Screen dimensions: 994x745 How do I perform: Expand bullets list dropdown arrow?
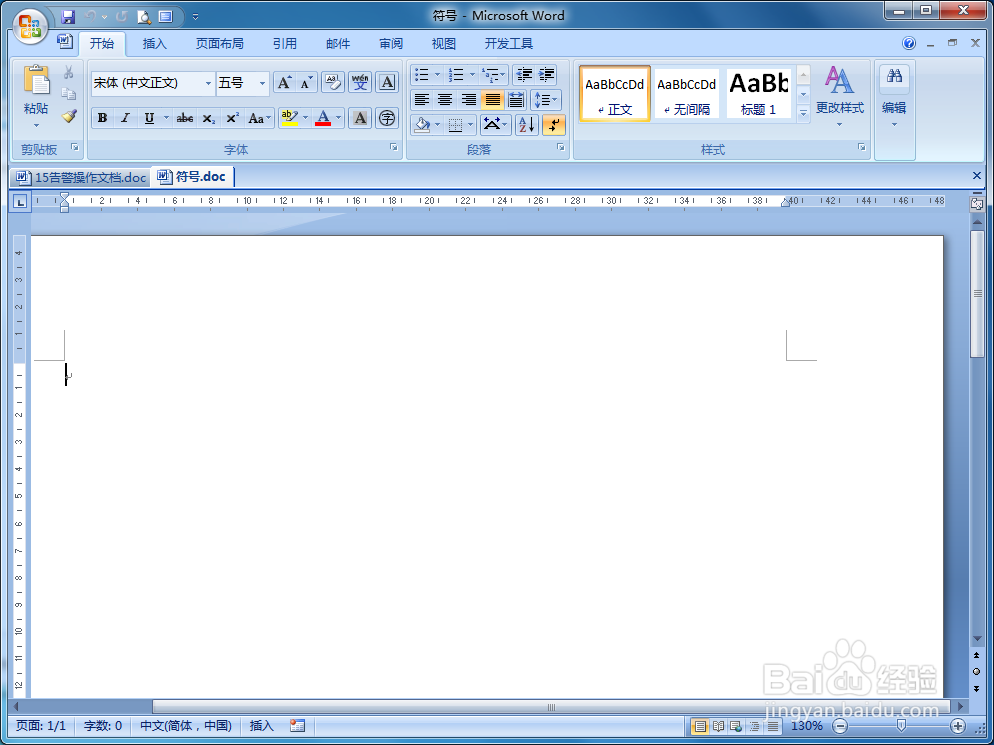437,75
